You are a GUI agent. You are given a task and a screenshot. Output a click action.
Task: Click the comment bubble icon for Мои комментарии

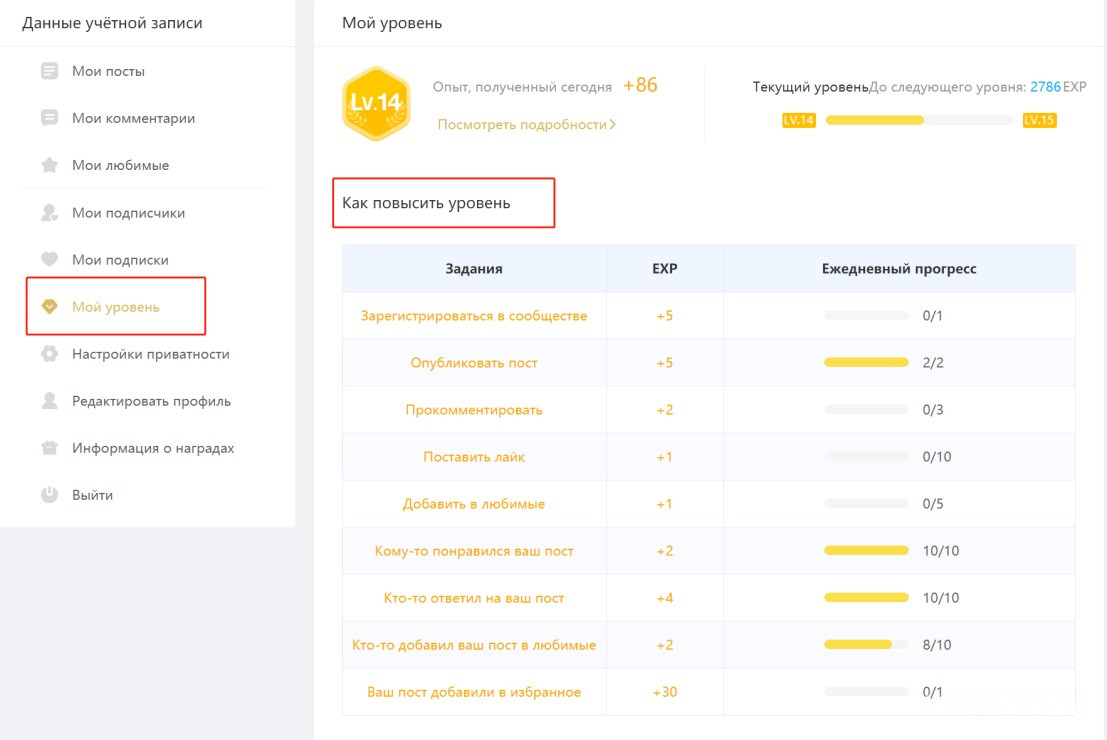click(x=49, y=118)
